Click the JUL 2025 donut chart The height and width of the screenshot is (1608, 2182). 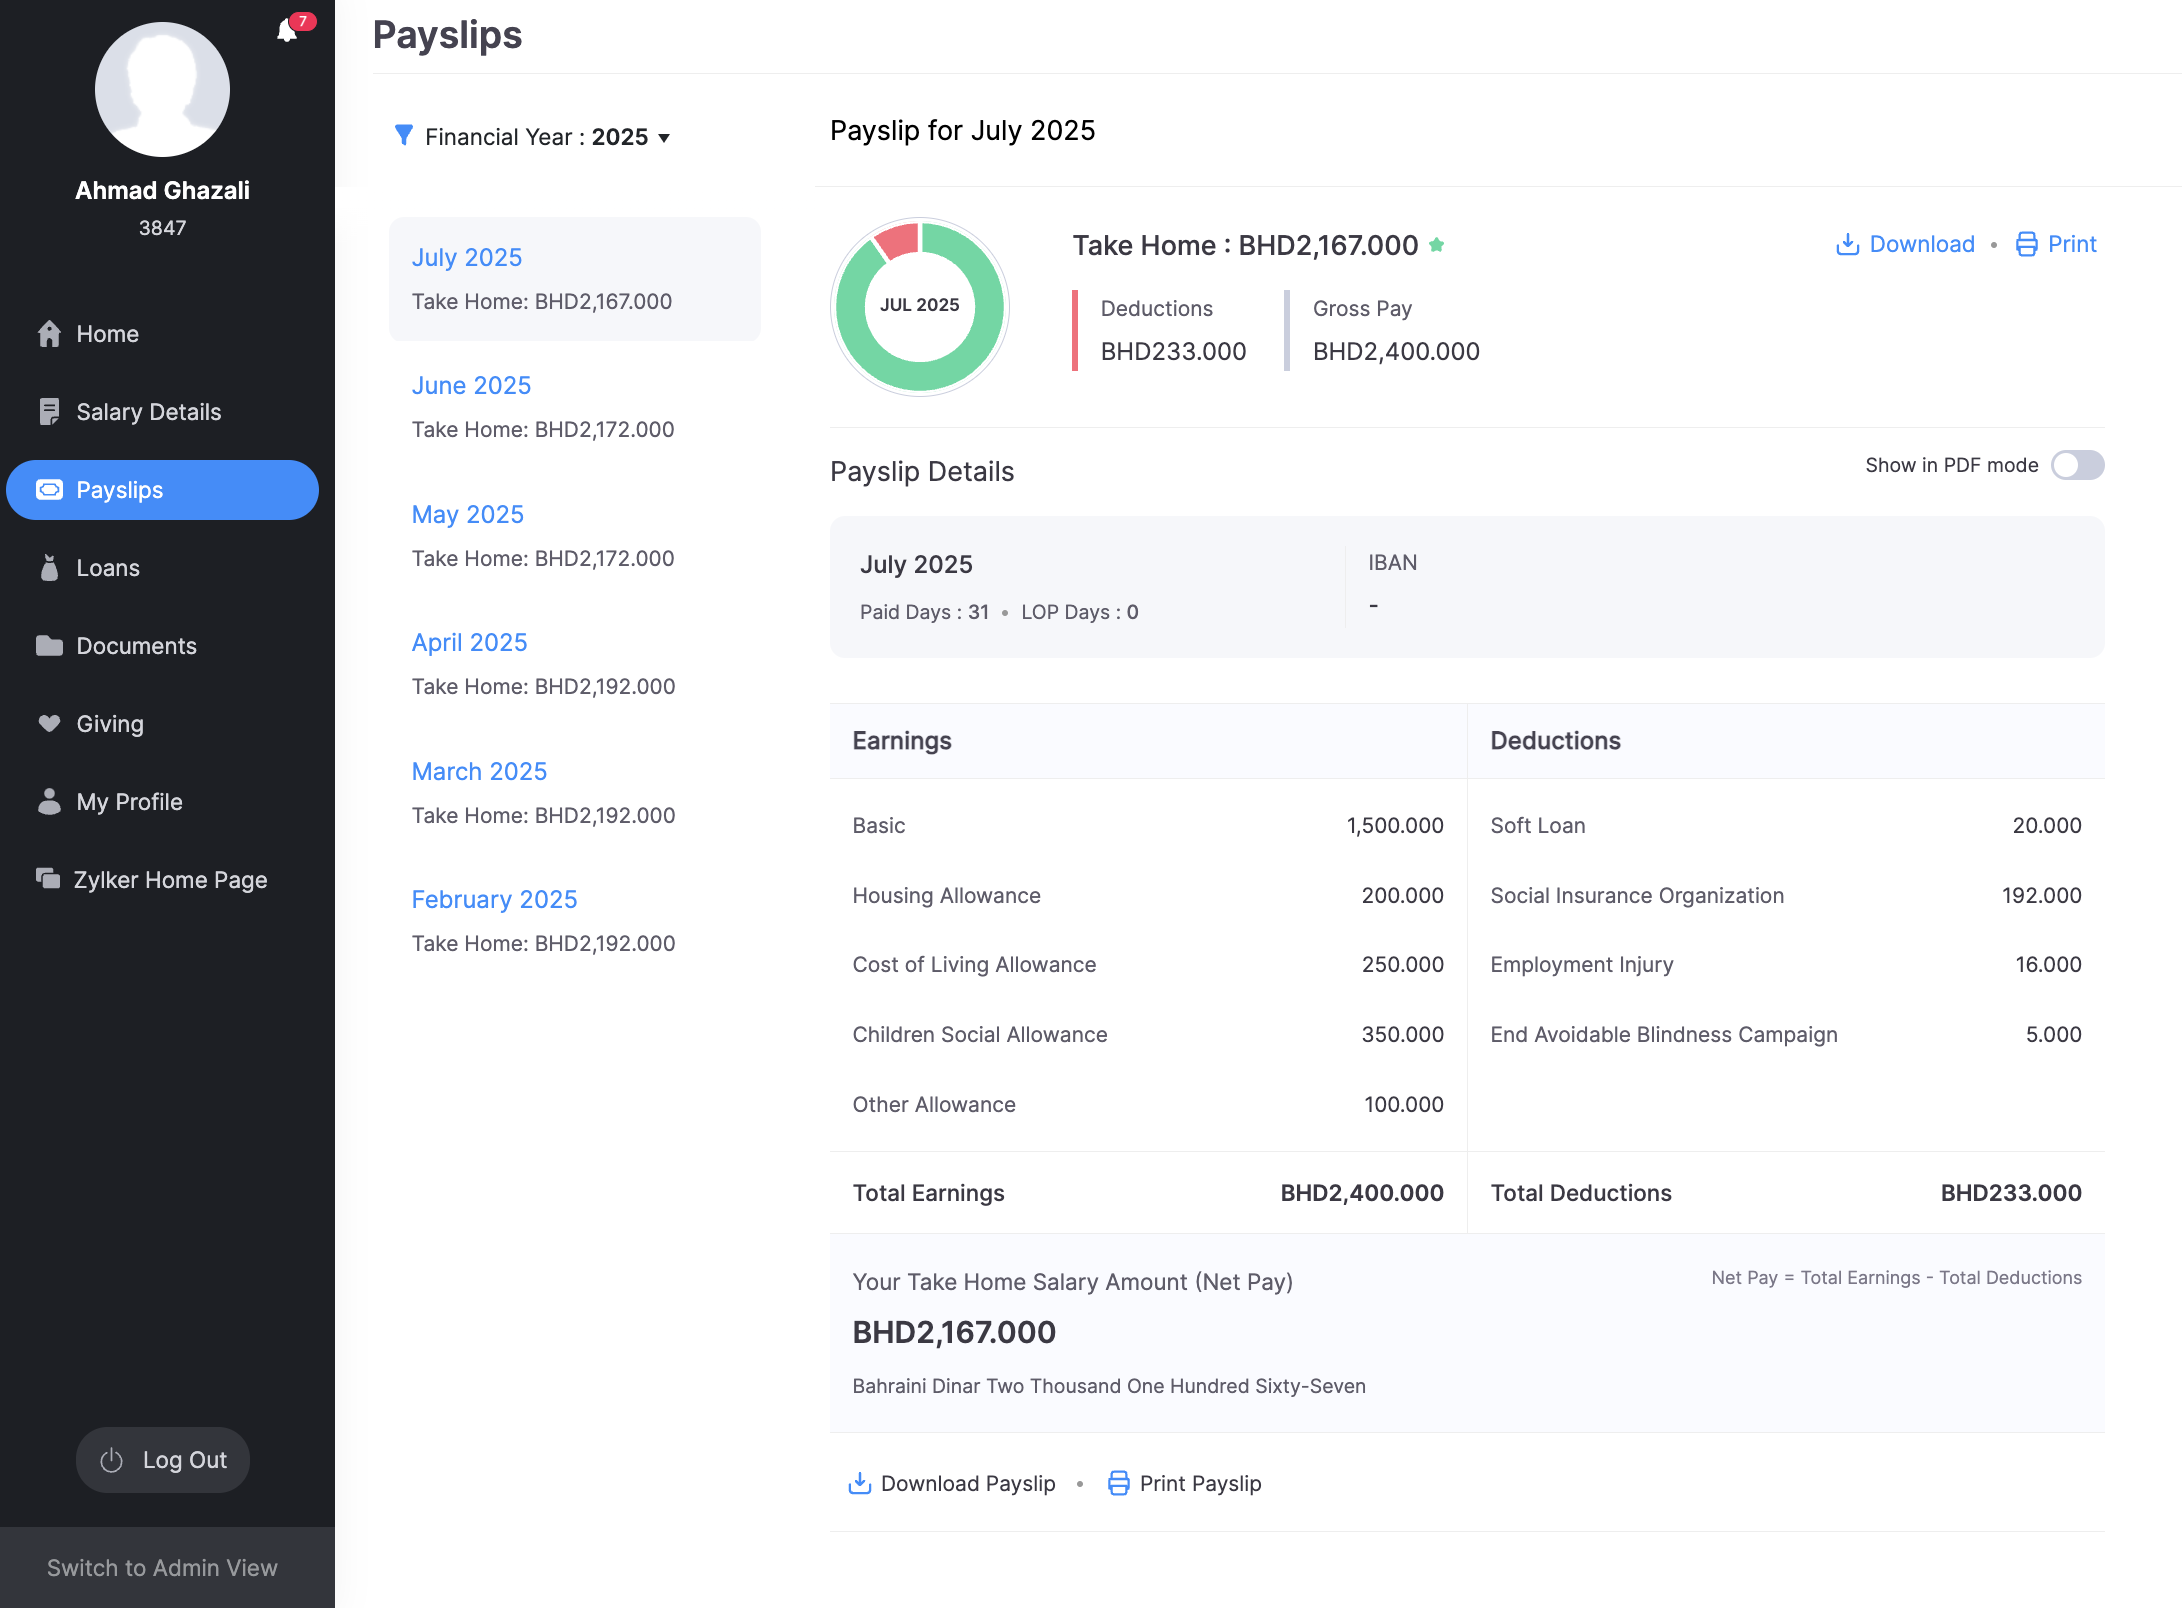point(919,305)
